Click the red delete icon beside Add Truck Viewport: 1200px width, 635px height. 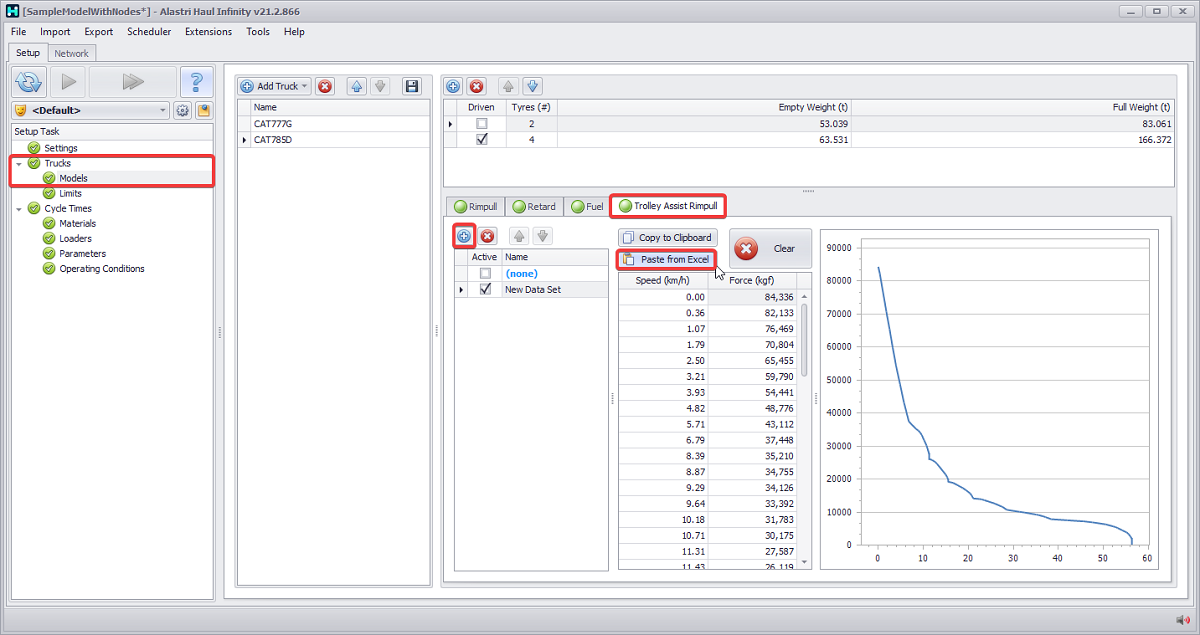point(325,86)
